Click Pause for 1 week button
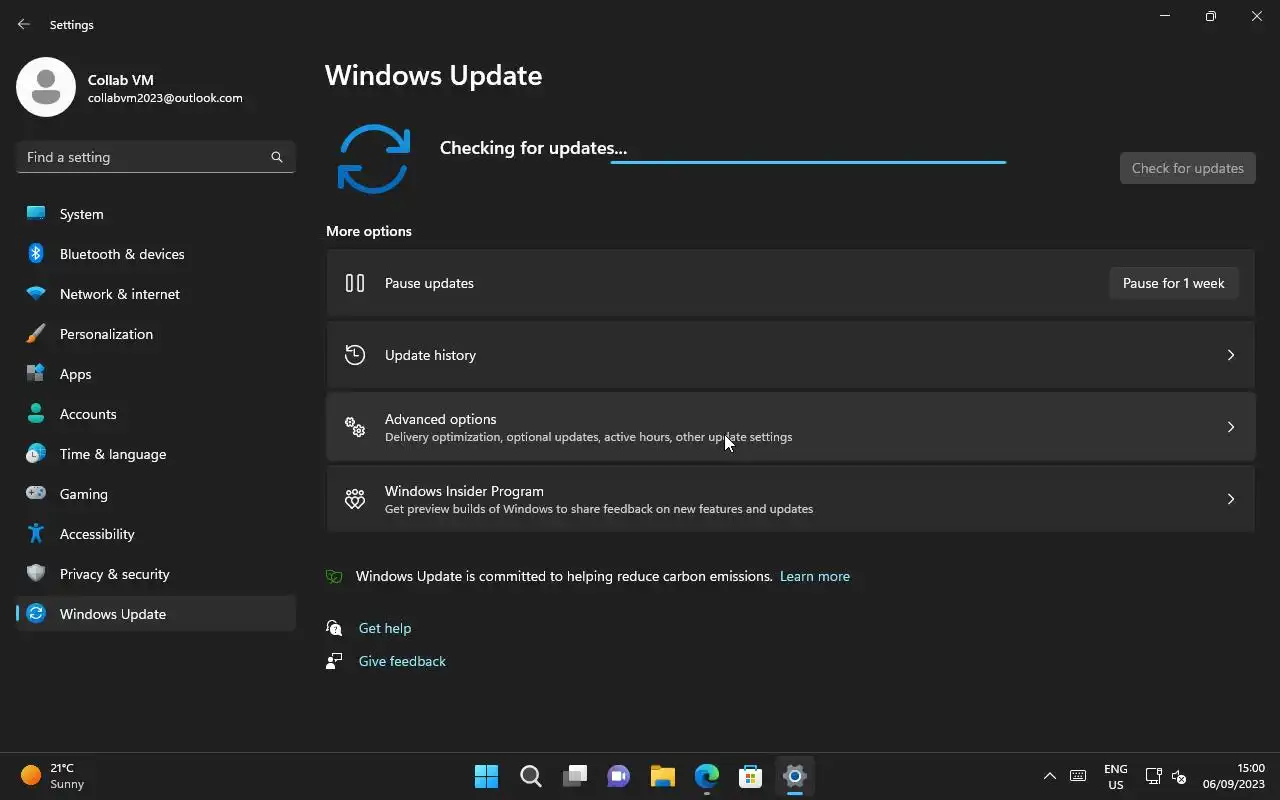 click(x=1174, y=283)
